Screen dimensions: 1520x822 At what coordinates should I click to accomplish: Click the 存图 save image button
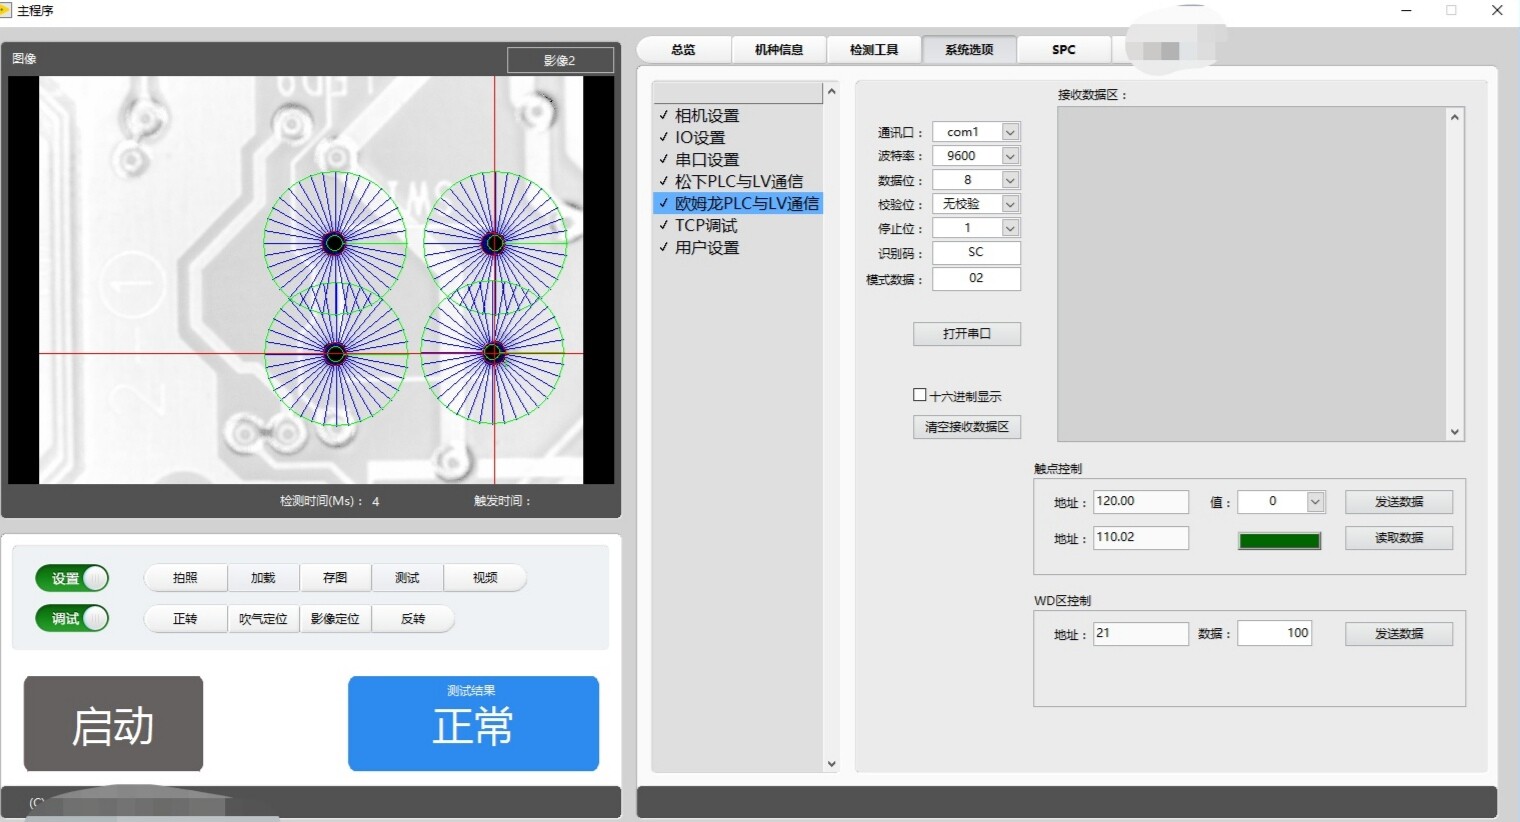pos(335,577)
